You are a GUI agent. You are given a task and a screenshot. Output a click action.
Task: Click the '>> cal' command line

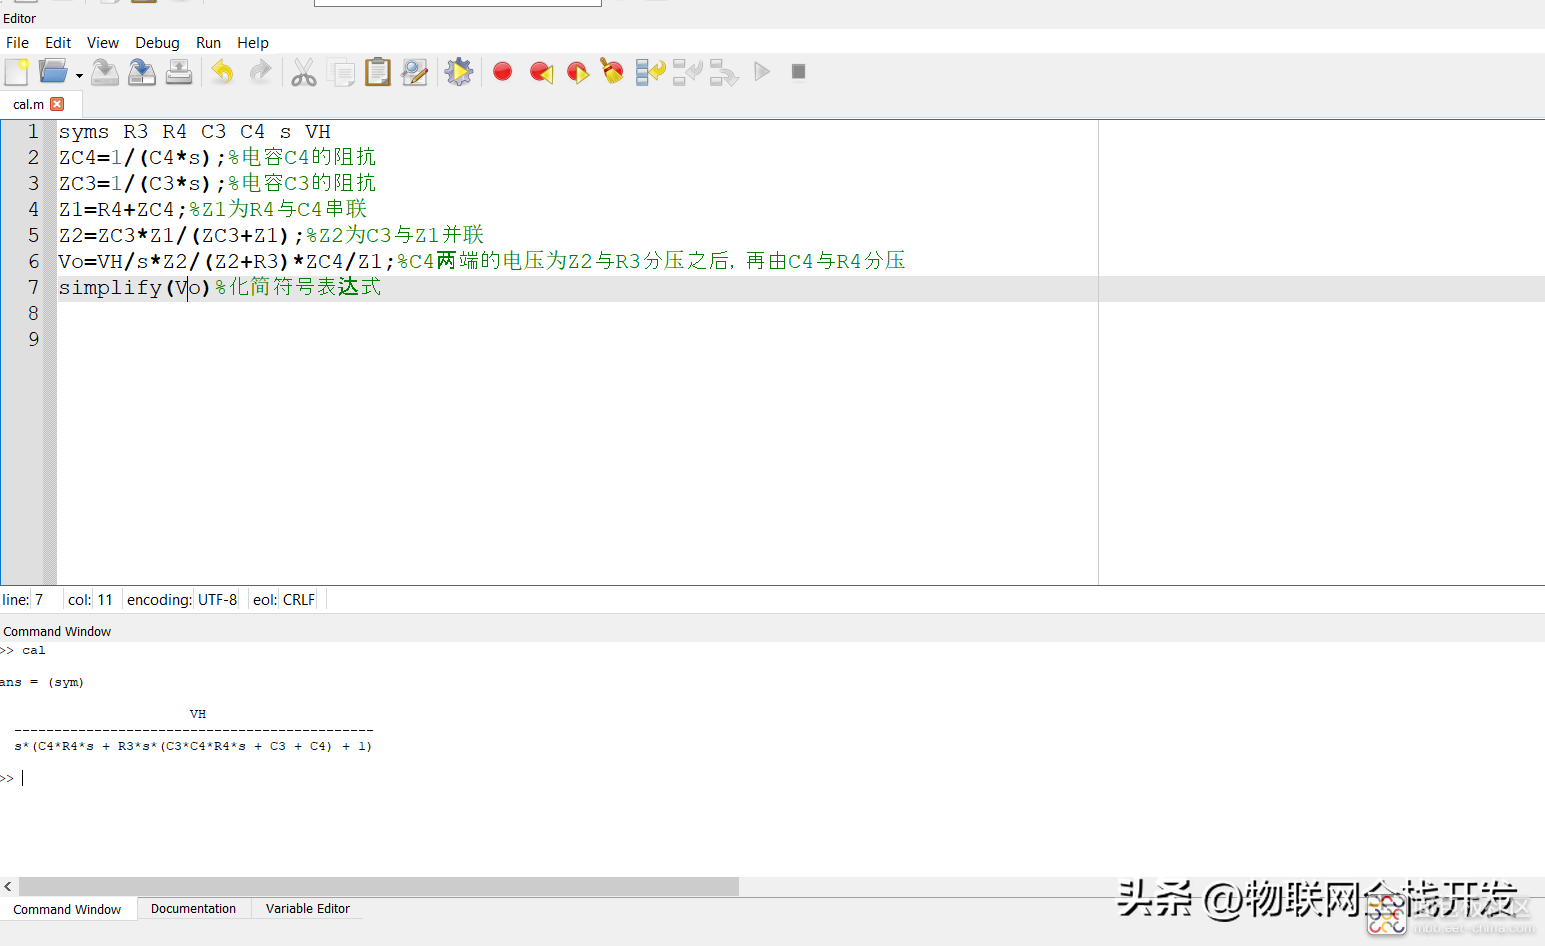pyautogui.click(x=23, y=650)
